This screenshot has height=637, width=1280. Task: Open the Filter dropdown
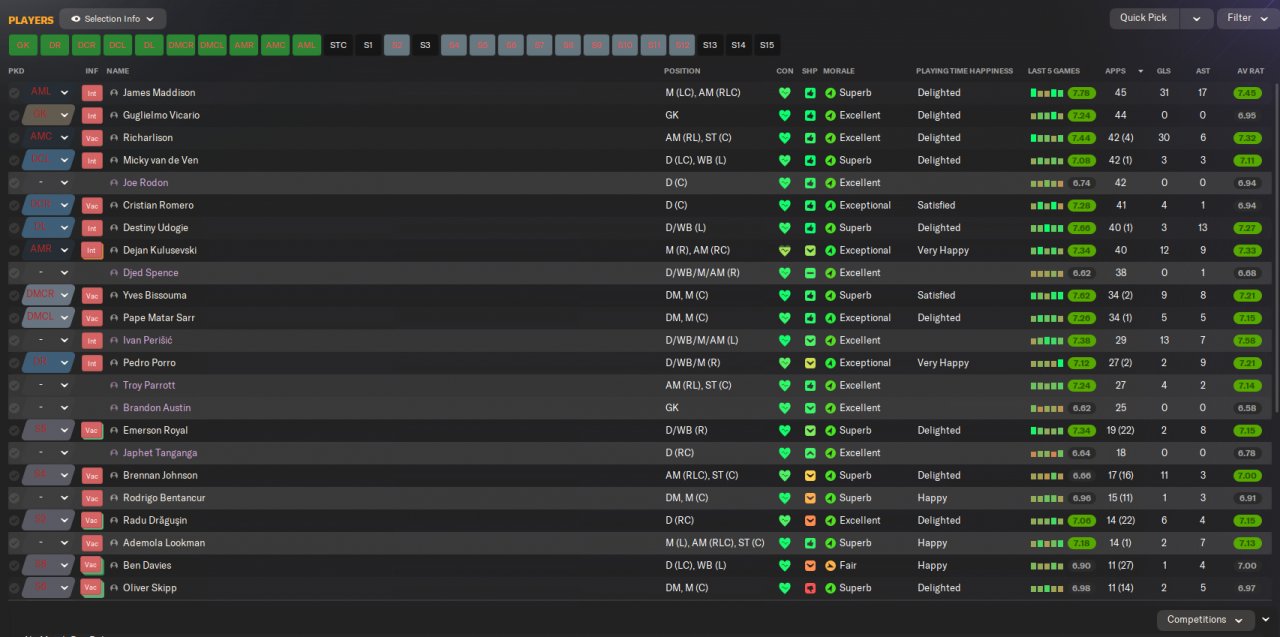pos(1247,18)
